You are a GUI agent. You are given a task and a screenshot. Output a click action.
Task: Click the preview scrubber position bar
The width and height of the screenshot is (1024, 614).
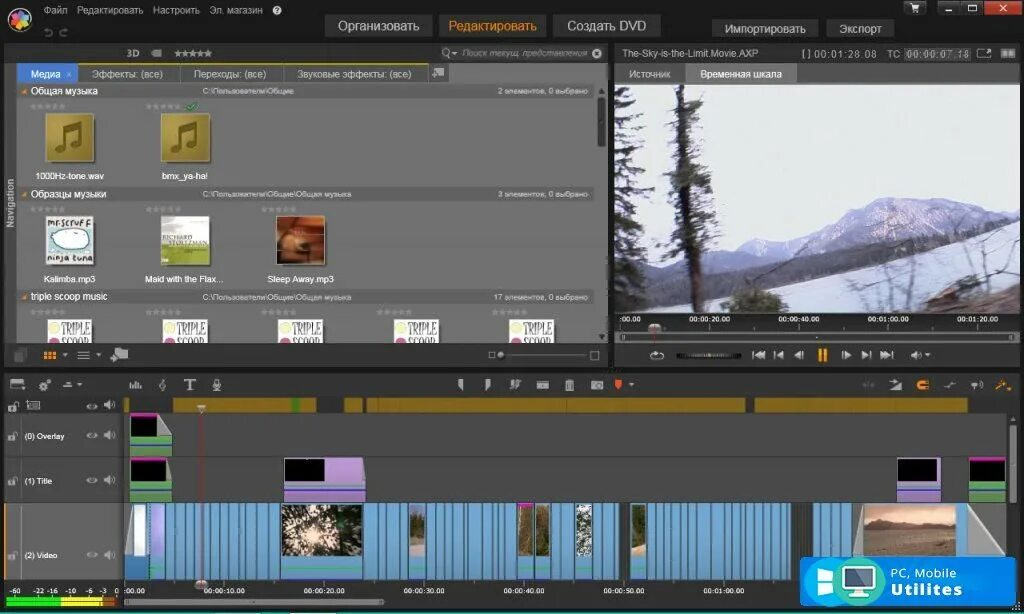[x=817, y=338]
